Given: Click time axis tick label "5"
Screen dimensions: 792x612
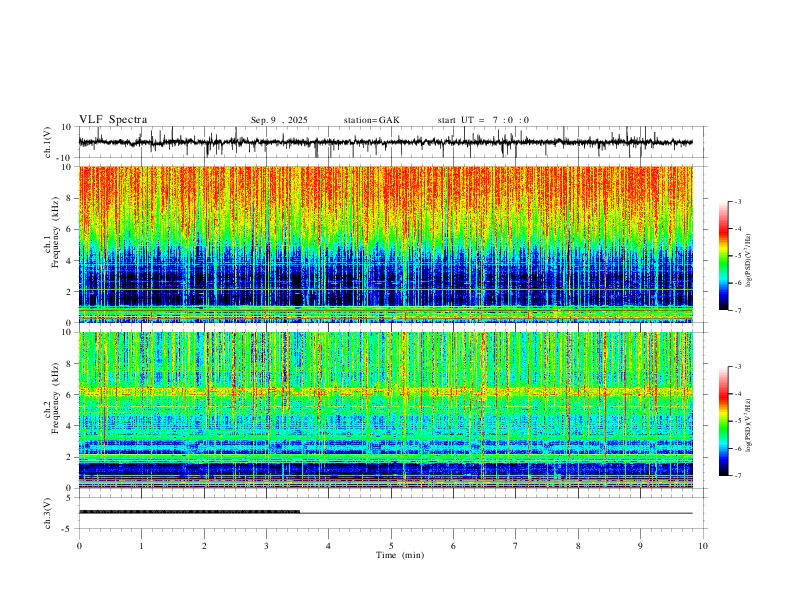Looking at the screenshot, I should 391,546.
